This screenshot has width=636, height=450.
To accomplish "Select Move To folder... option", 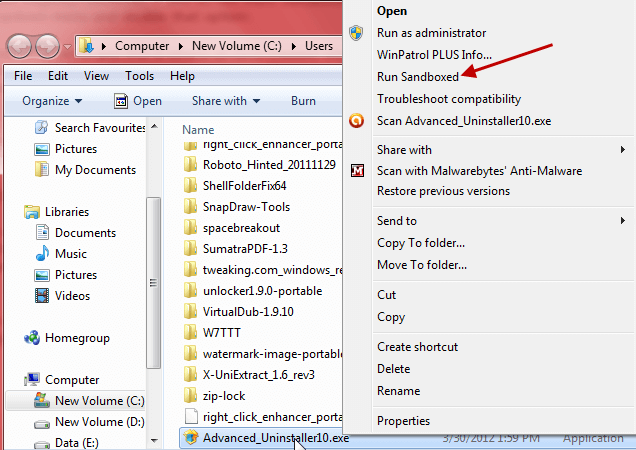I will 422,265.
